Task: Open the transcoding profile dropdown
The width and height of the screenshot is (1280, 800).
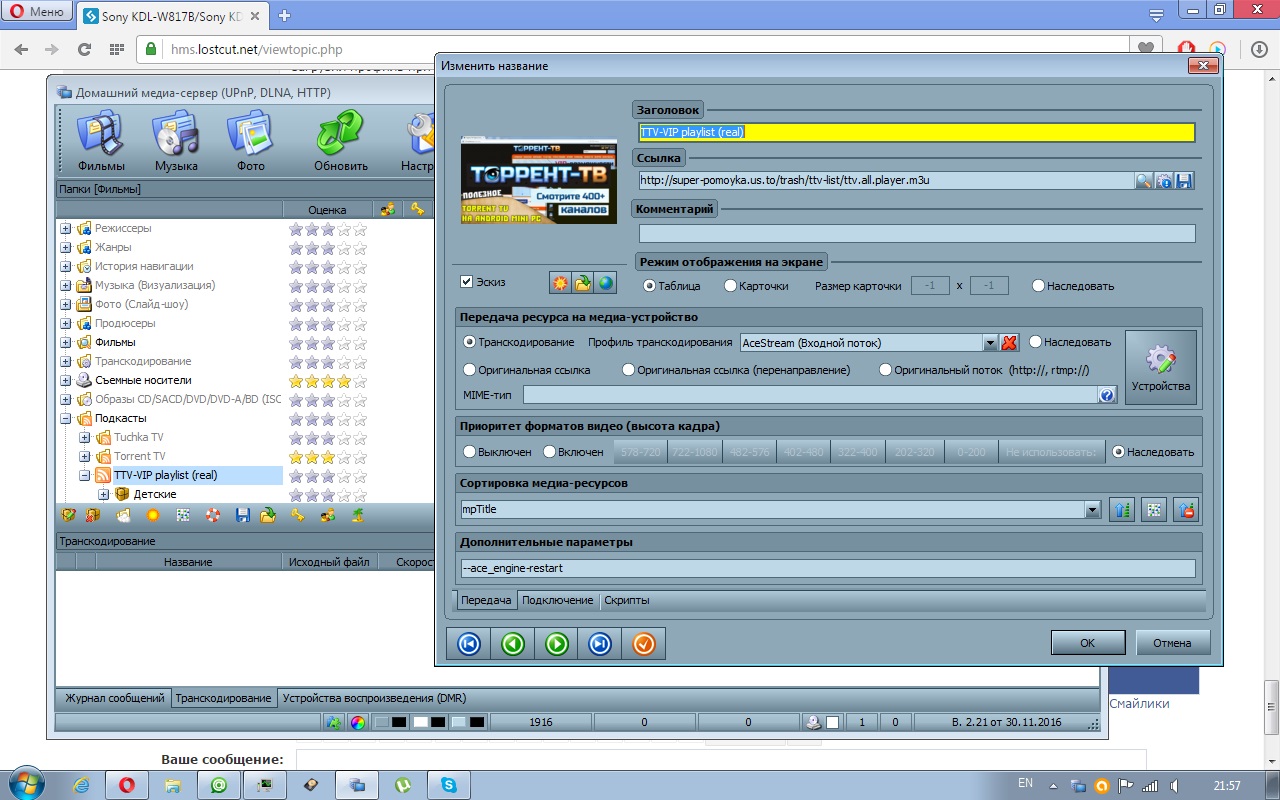Action: (x=990, y=343)
